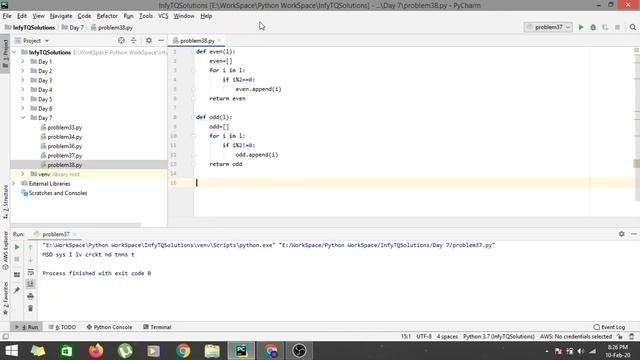Click the down-stack-trace arrow icon
Screen dimensions: 640x360
(30, 260)
